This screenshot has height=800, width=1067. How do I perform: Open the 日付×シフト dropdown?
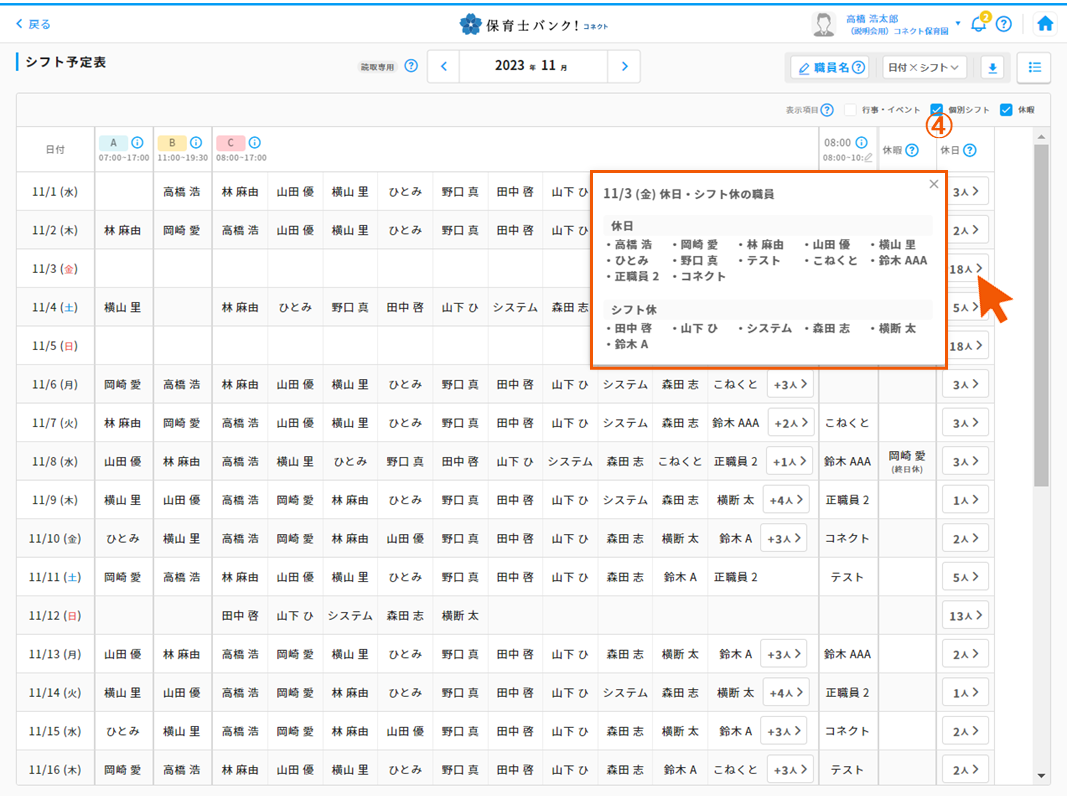(x=925, y=68)
